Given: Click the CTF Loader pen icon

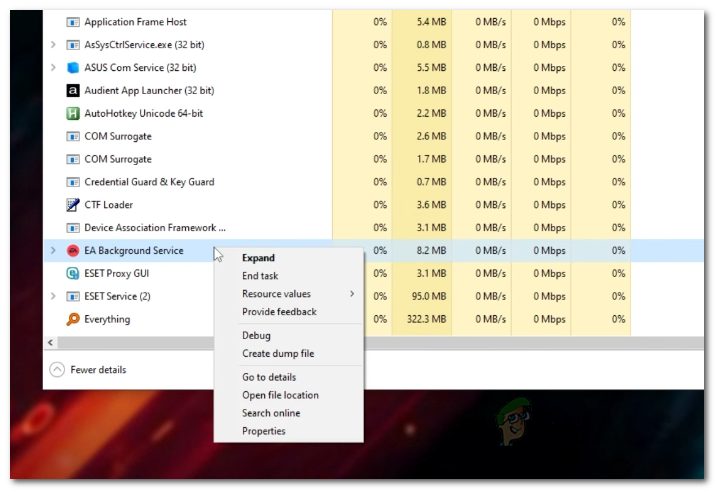Looking at the screenshot, I should 73,205.
